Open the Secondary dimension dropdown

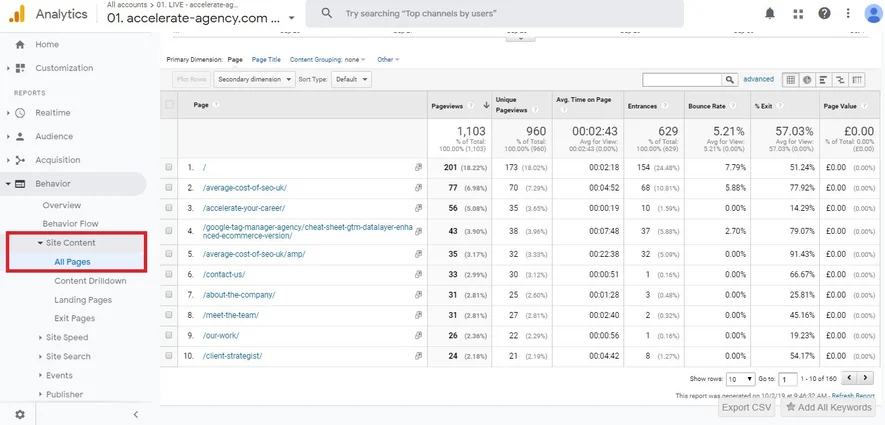click(255, 80)
